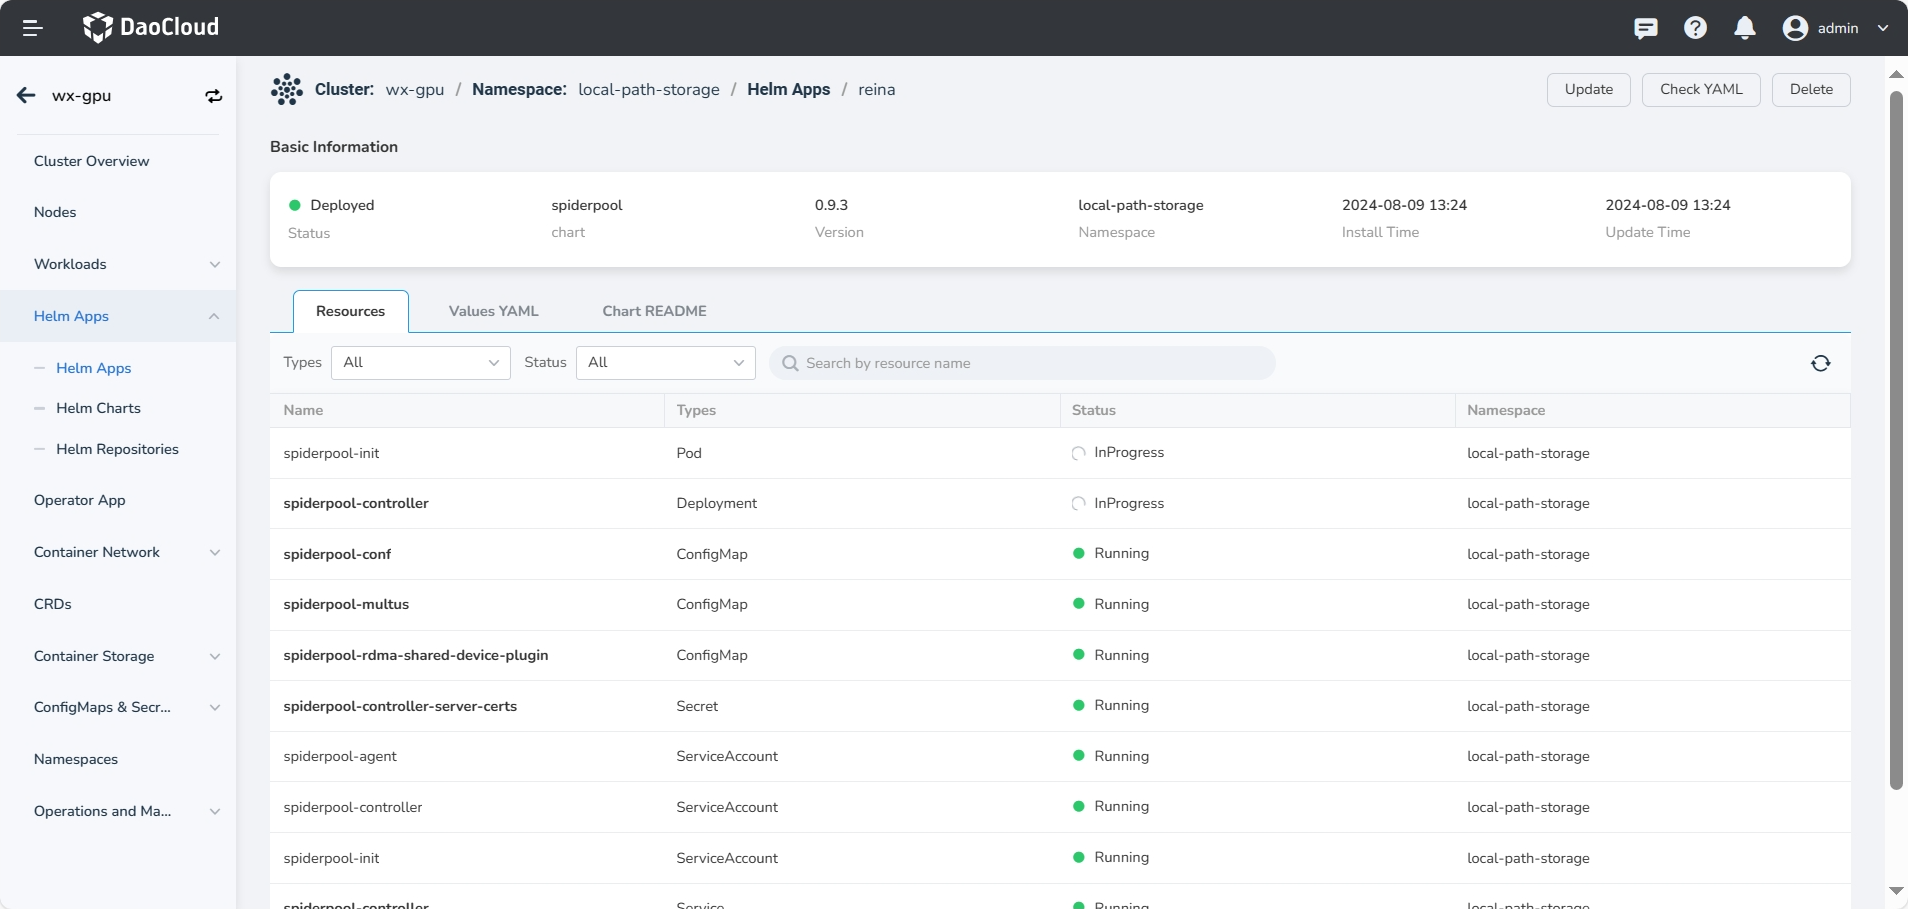Switch to the Chart README tab

(x=654, y=311)
